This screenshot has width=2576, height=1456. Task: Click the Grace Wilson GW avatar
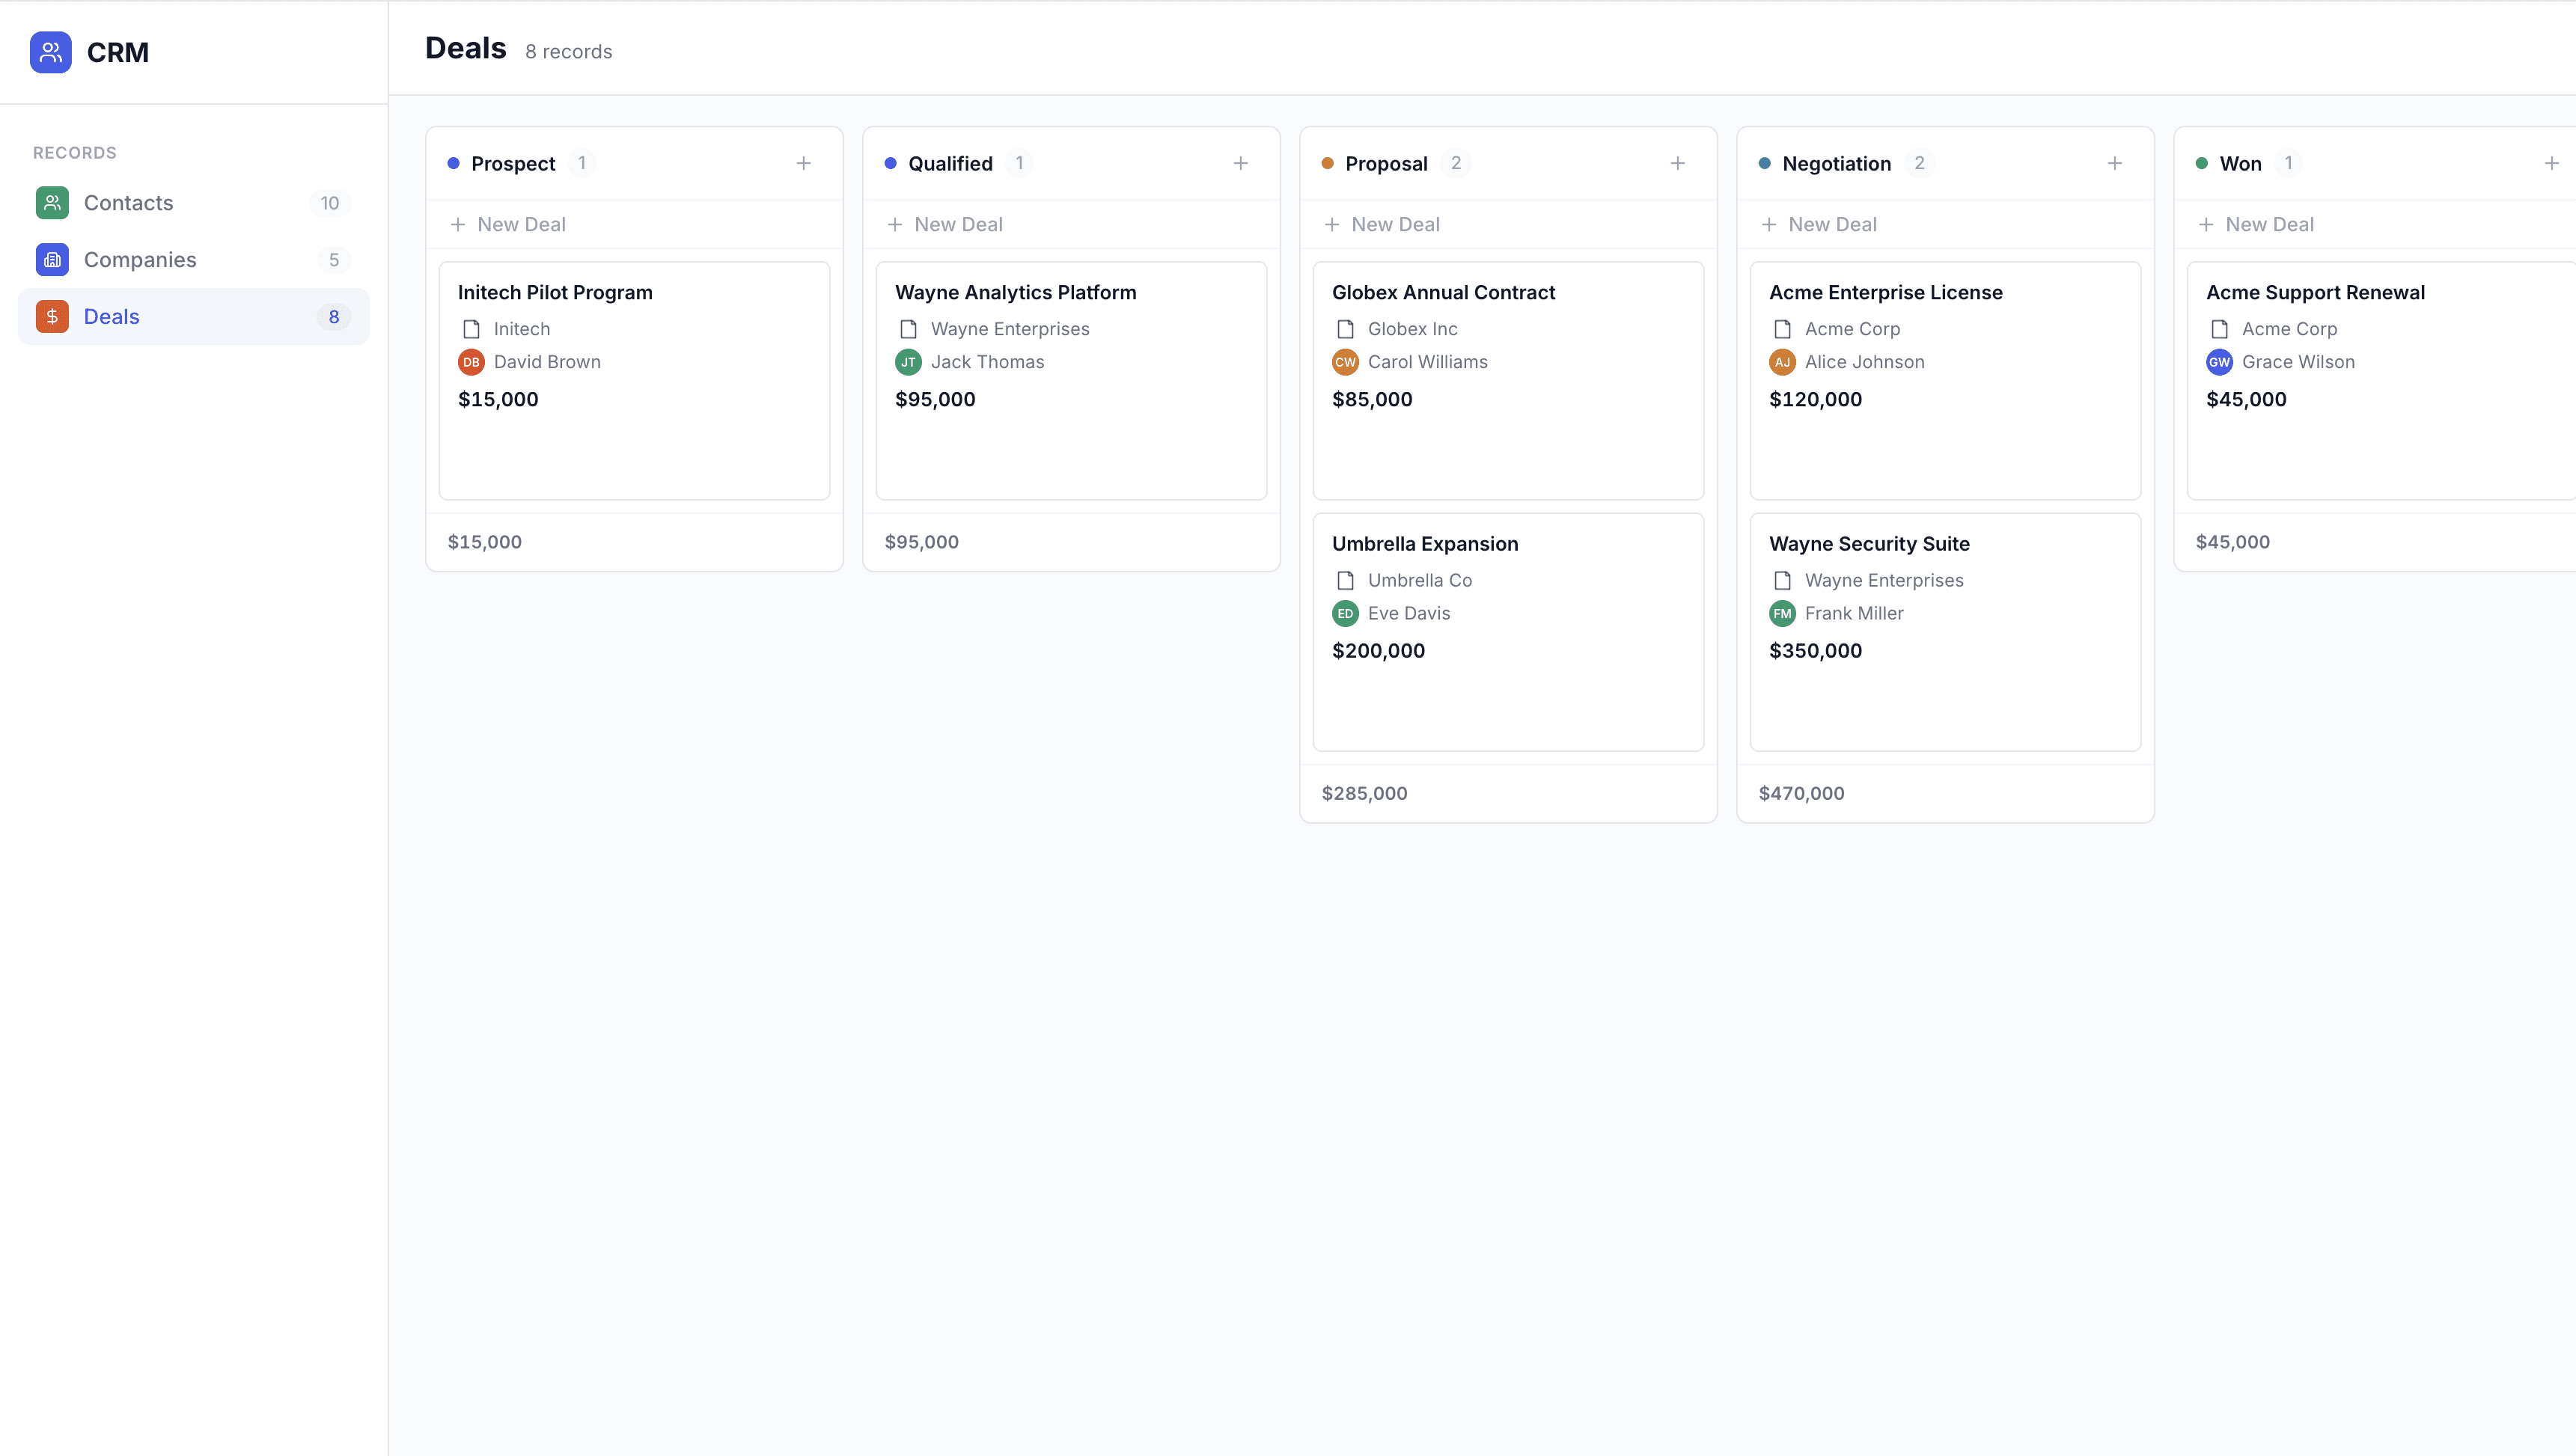2219,362
